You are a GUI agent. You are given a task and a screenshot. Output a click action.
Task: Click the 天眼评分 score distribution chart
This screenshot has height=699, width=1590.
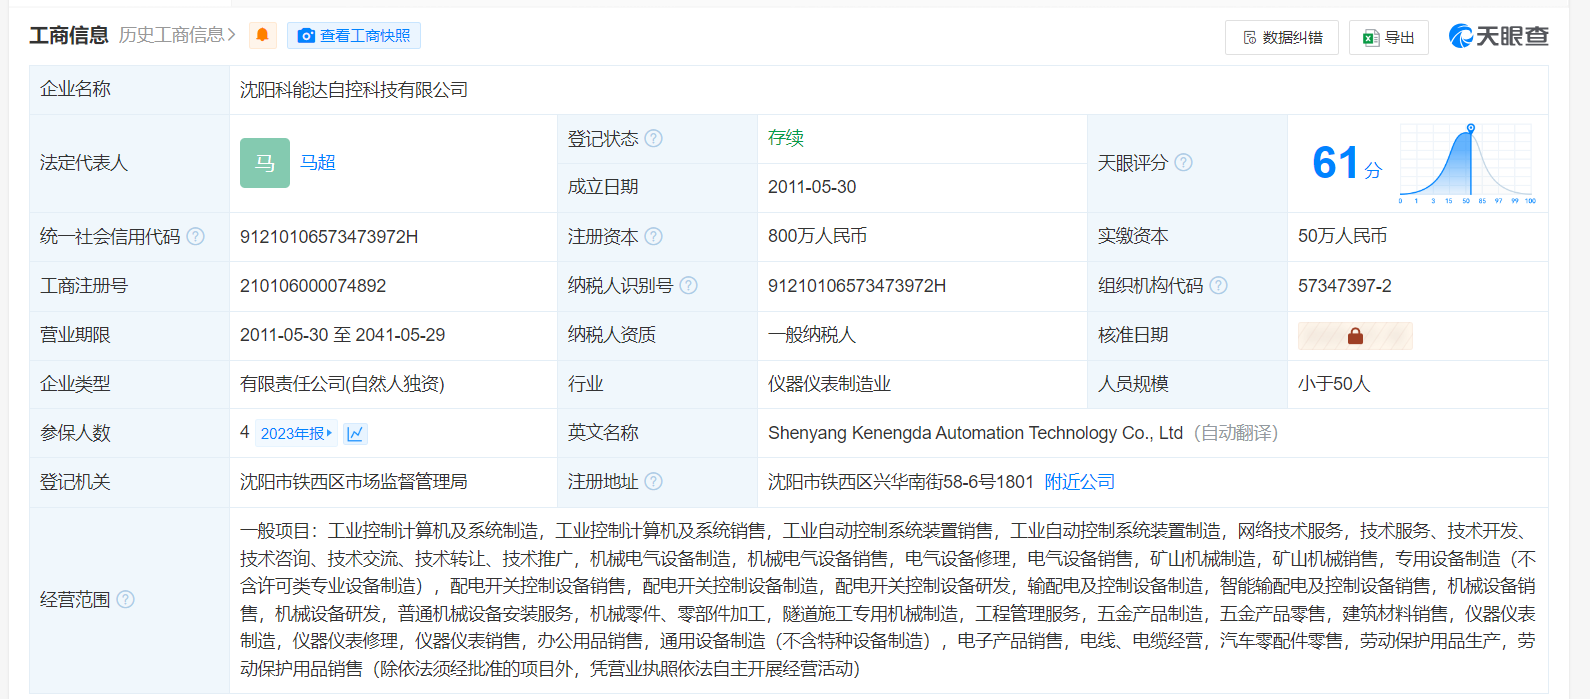[1467, 164]
